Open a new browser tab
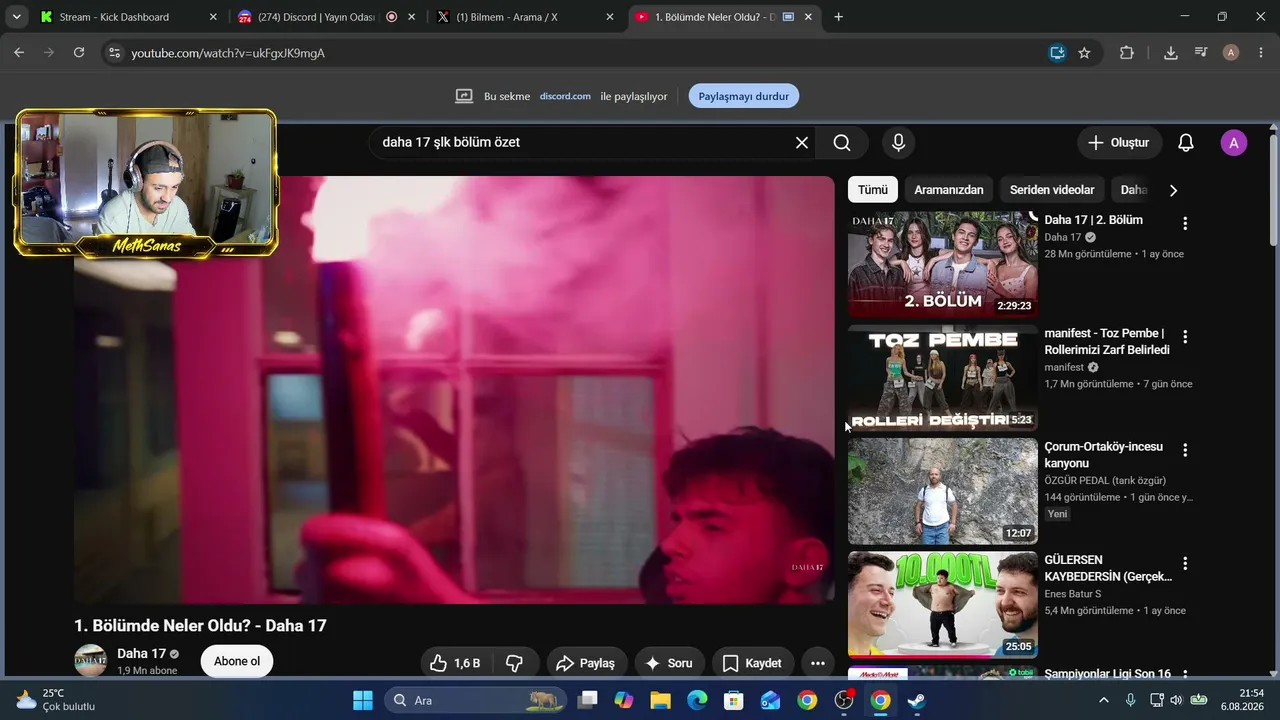Viewport: 1280px width, 720px height. pos(838,17)
